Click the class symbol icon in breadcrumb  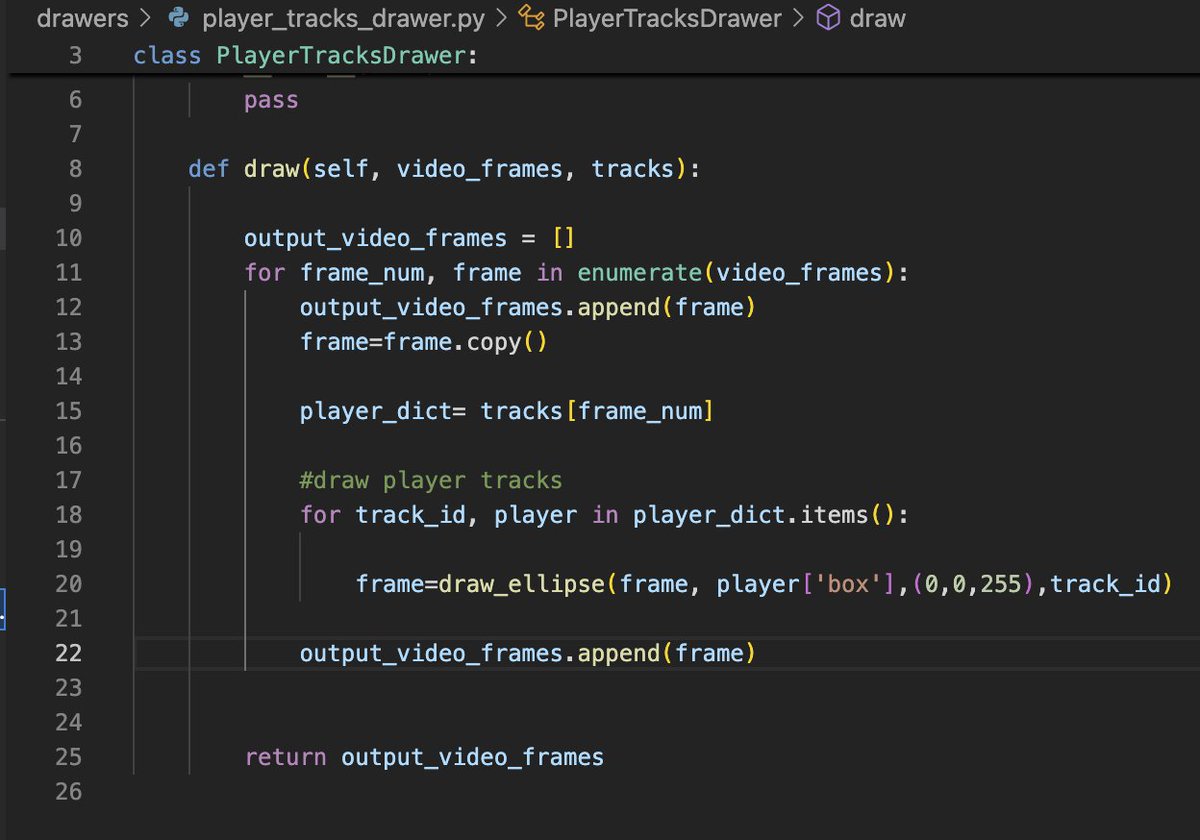pyautogui.click(x=534, y=19)
